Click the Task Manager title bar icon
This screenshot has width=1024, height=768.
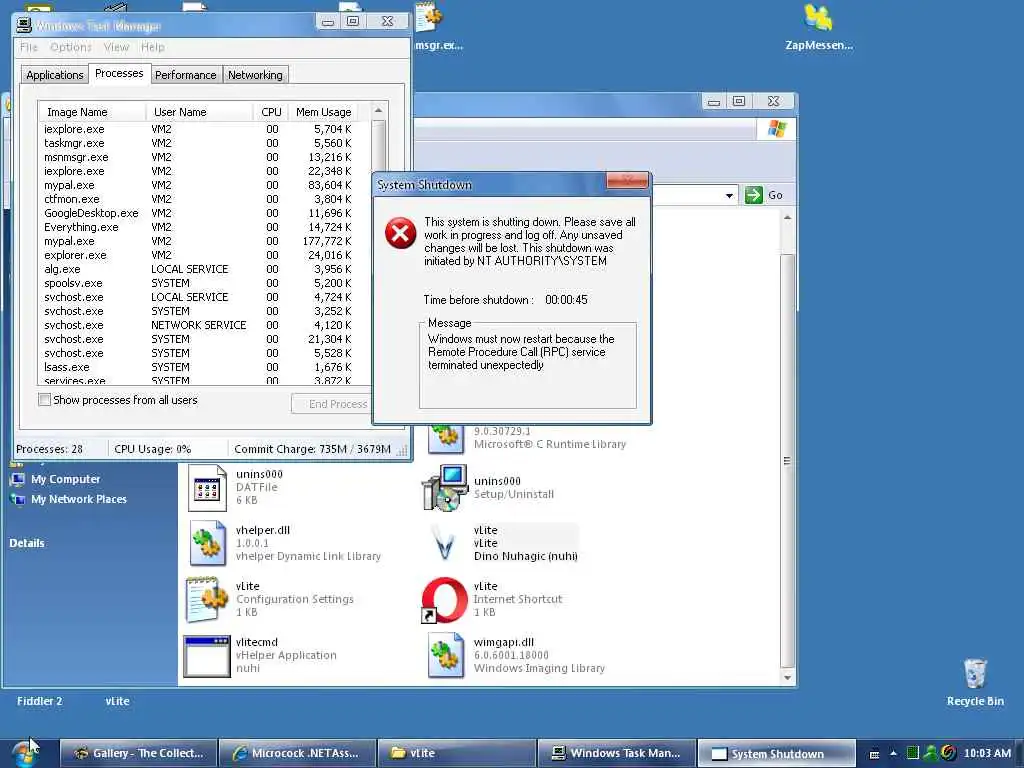[x=24, y=25]
